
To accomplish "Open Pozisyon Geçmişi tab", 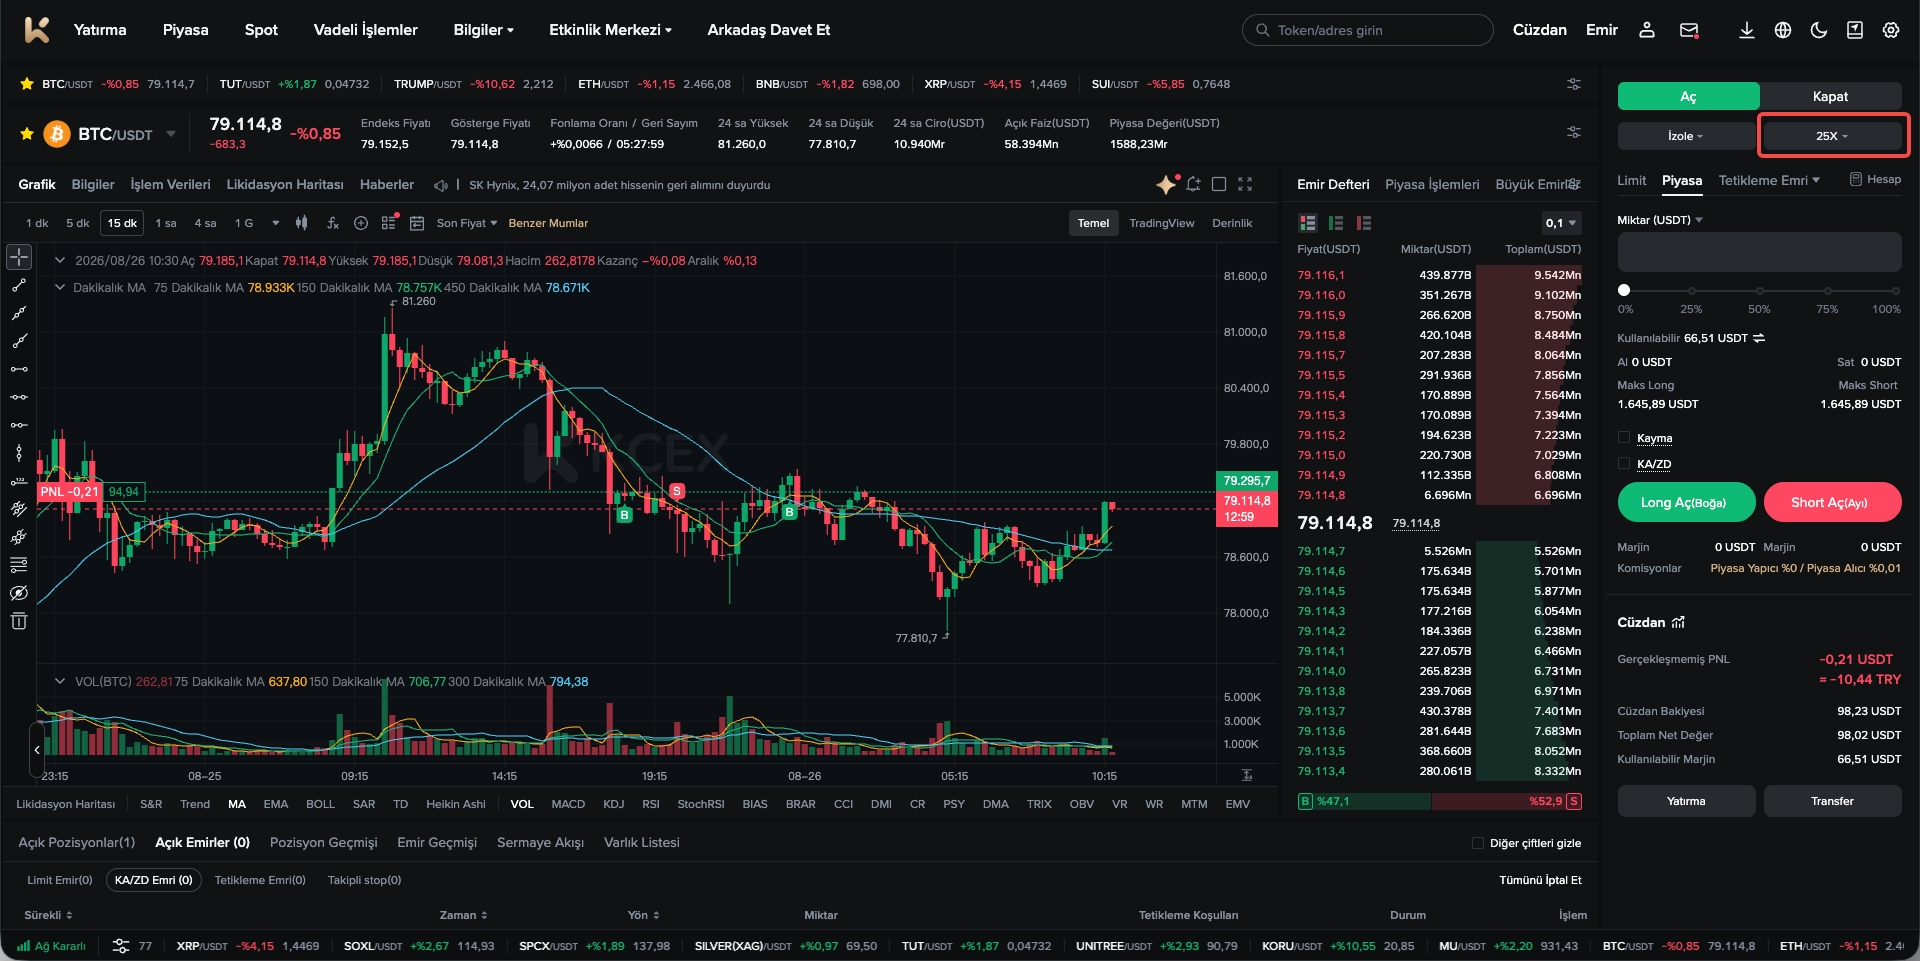I will pos(324,842).
